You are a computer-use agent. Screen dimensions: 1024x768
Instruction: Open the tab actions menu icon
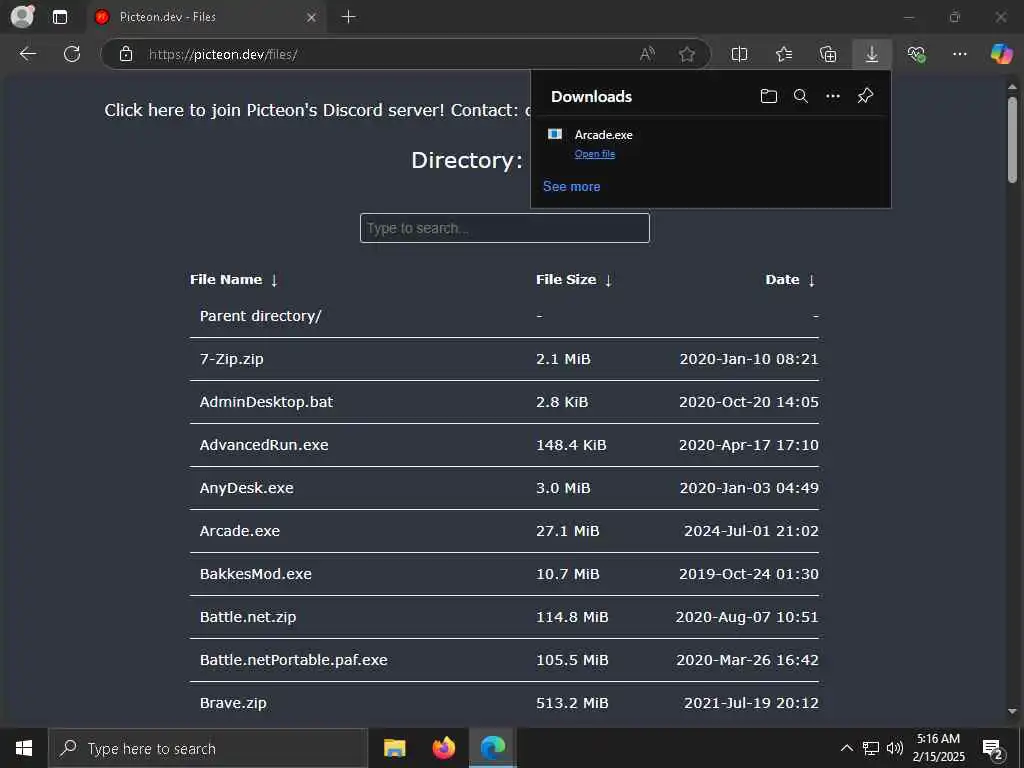(59, 17)
